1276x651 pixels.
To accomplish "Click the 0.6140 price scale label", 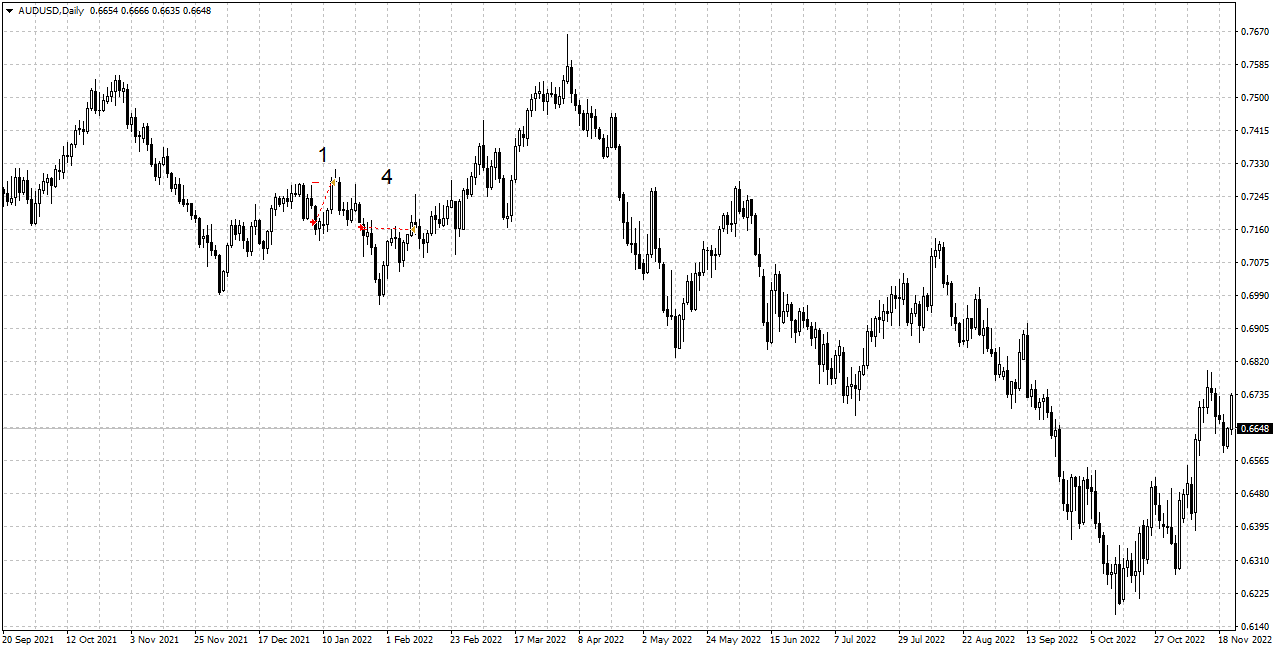I will click(x=1255, y=626).
